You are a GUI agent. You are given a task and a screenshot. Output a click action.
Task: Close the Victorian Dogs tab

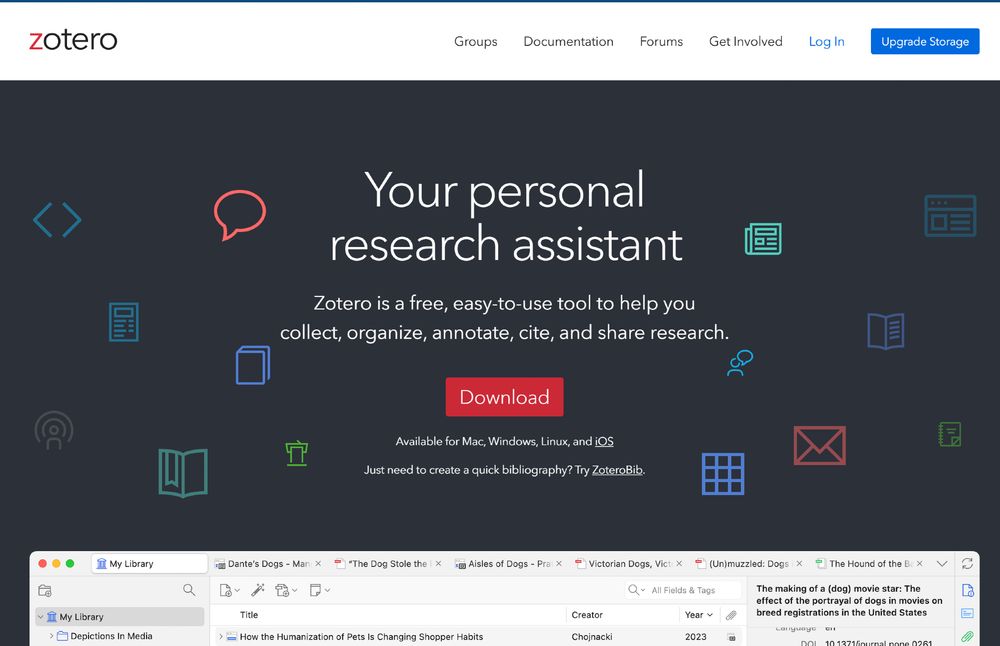click(x=679, y=564)
